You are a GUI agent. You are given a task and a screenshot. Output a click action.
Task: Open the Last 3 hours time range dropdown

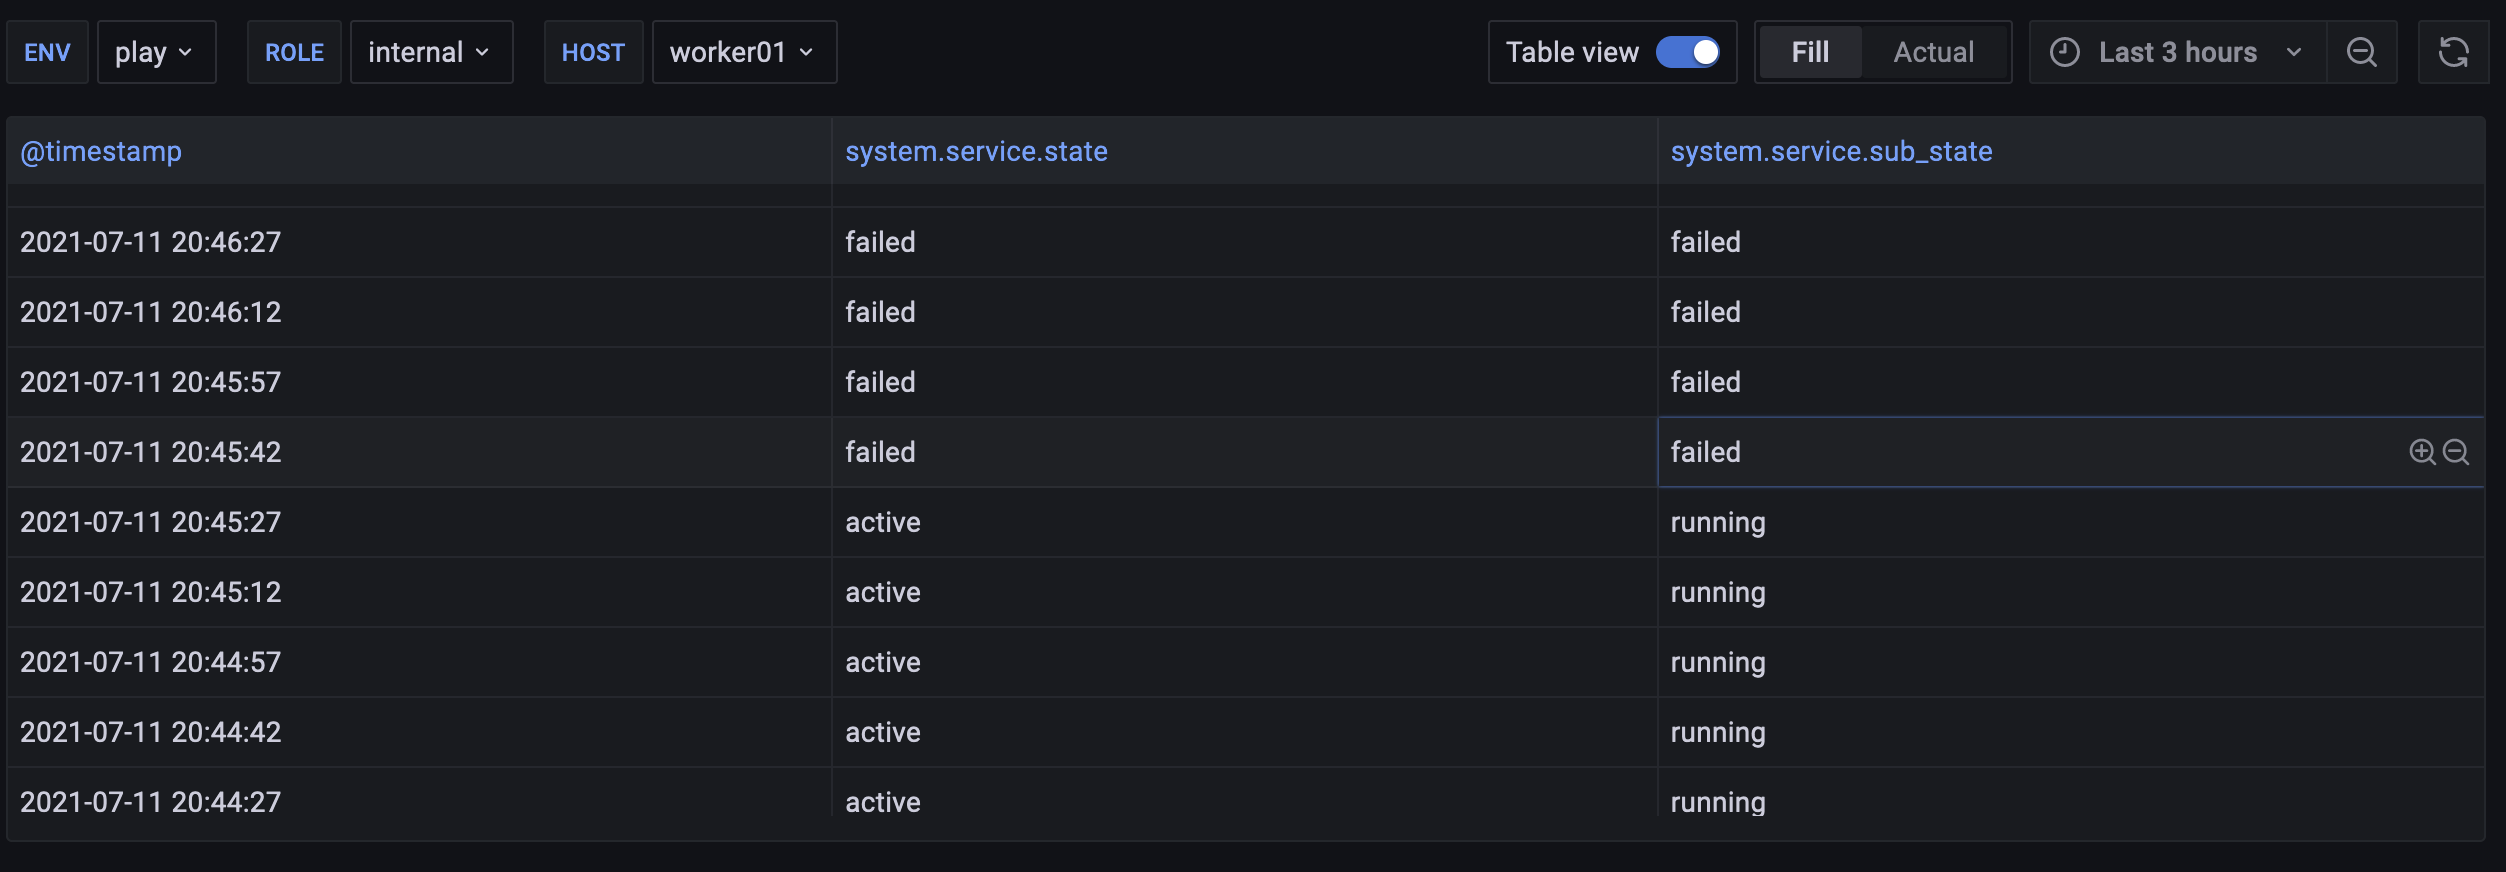[x=2178, y=52]
